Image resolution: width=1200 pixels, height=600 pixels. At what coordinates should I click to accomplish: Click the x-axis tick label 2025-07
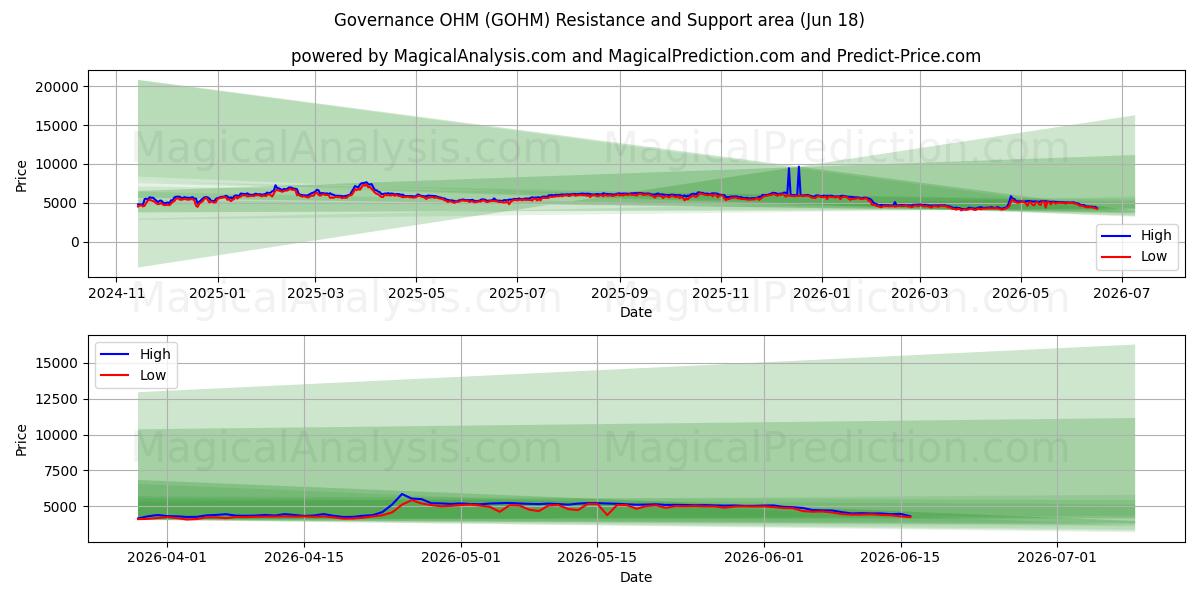point(517,293)
